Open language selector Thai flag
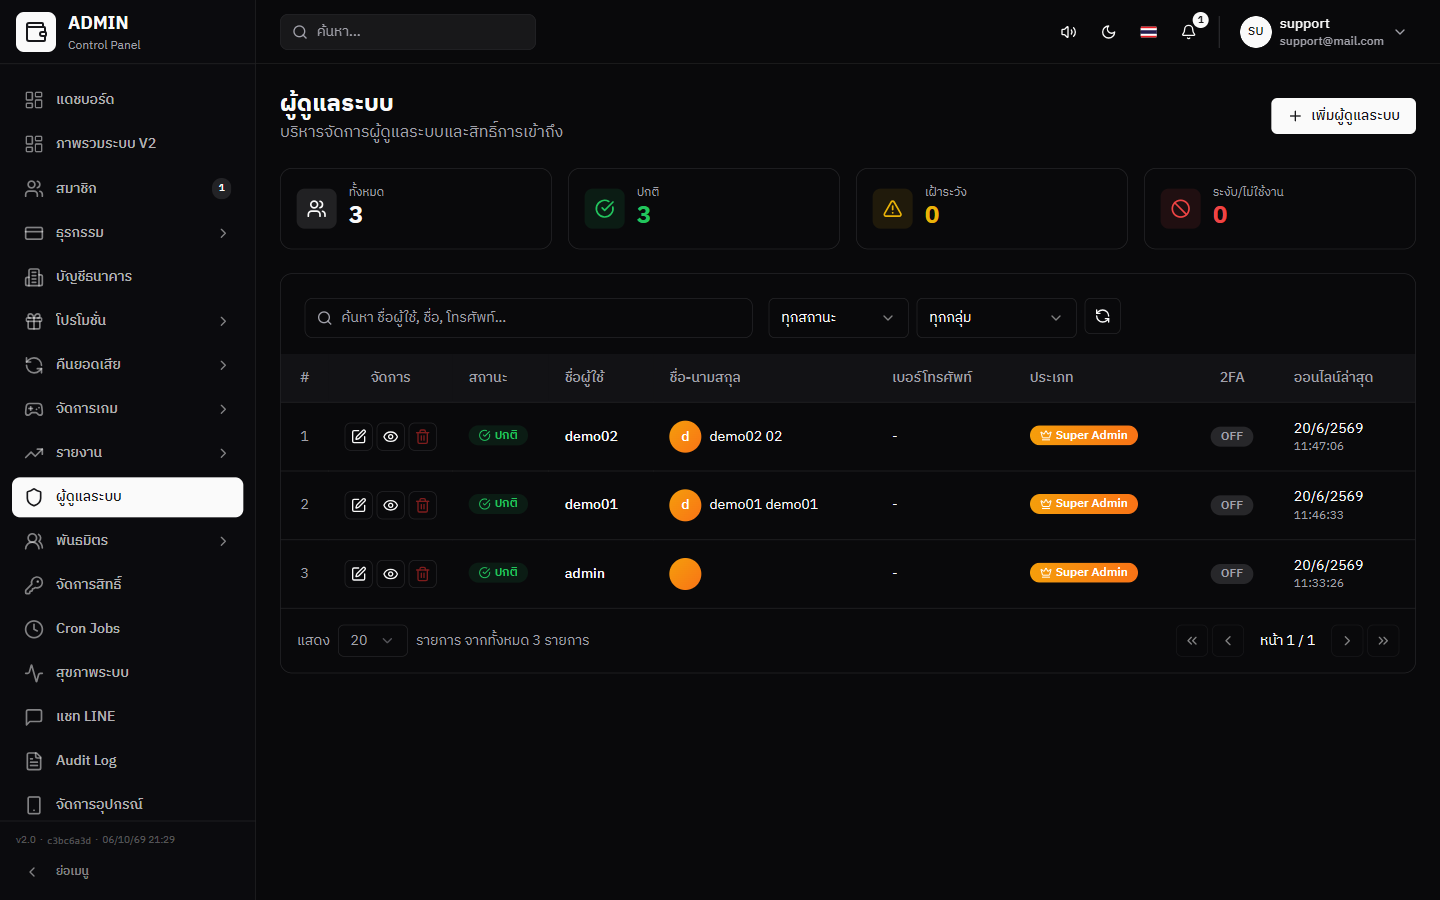1440x900 pixels. (x=1148, y=32)
